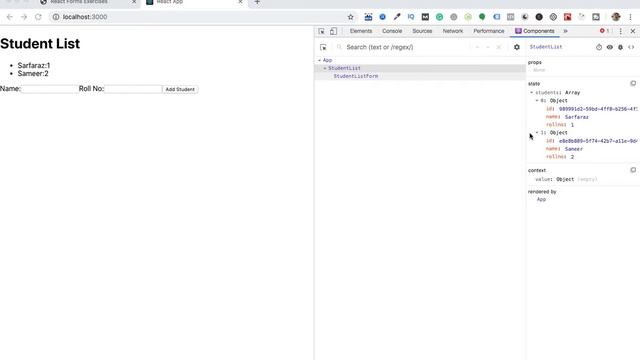Click the id value of student 0
The width and height of the screenshot is (640, 360).
(x=598, y=109)
